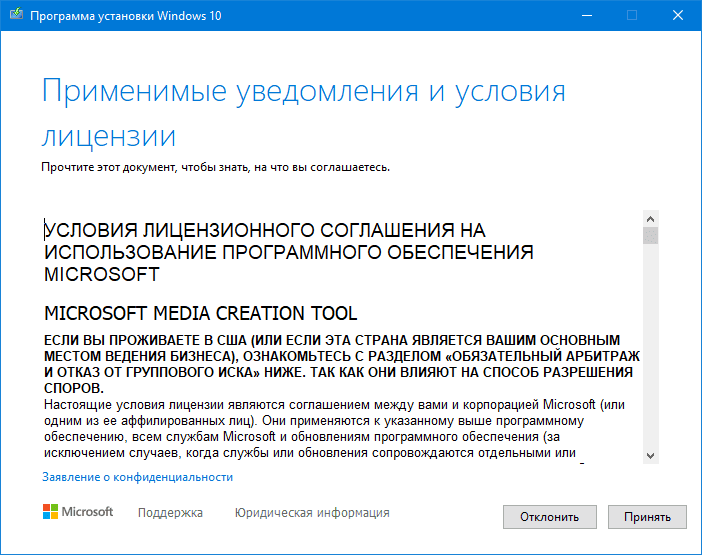Open the Юридическая информация link

[x=312, y=513]
